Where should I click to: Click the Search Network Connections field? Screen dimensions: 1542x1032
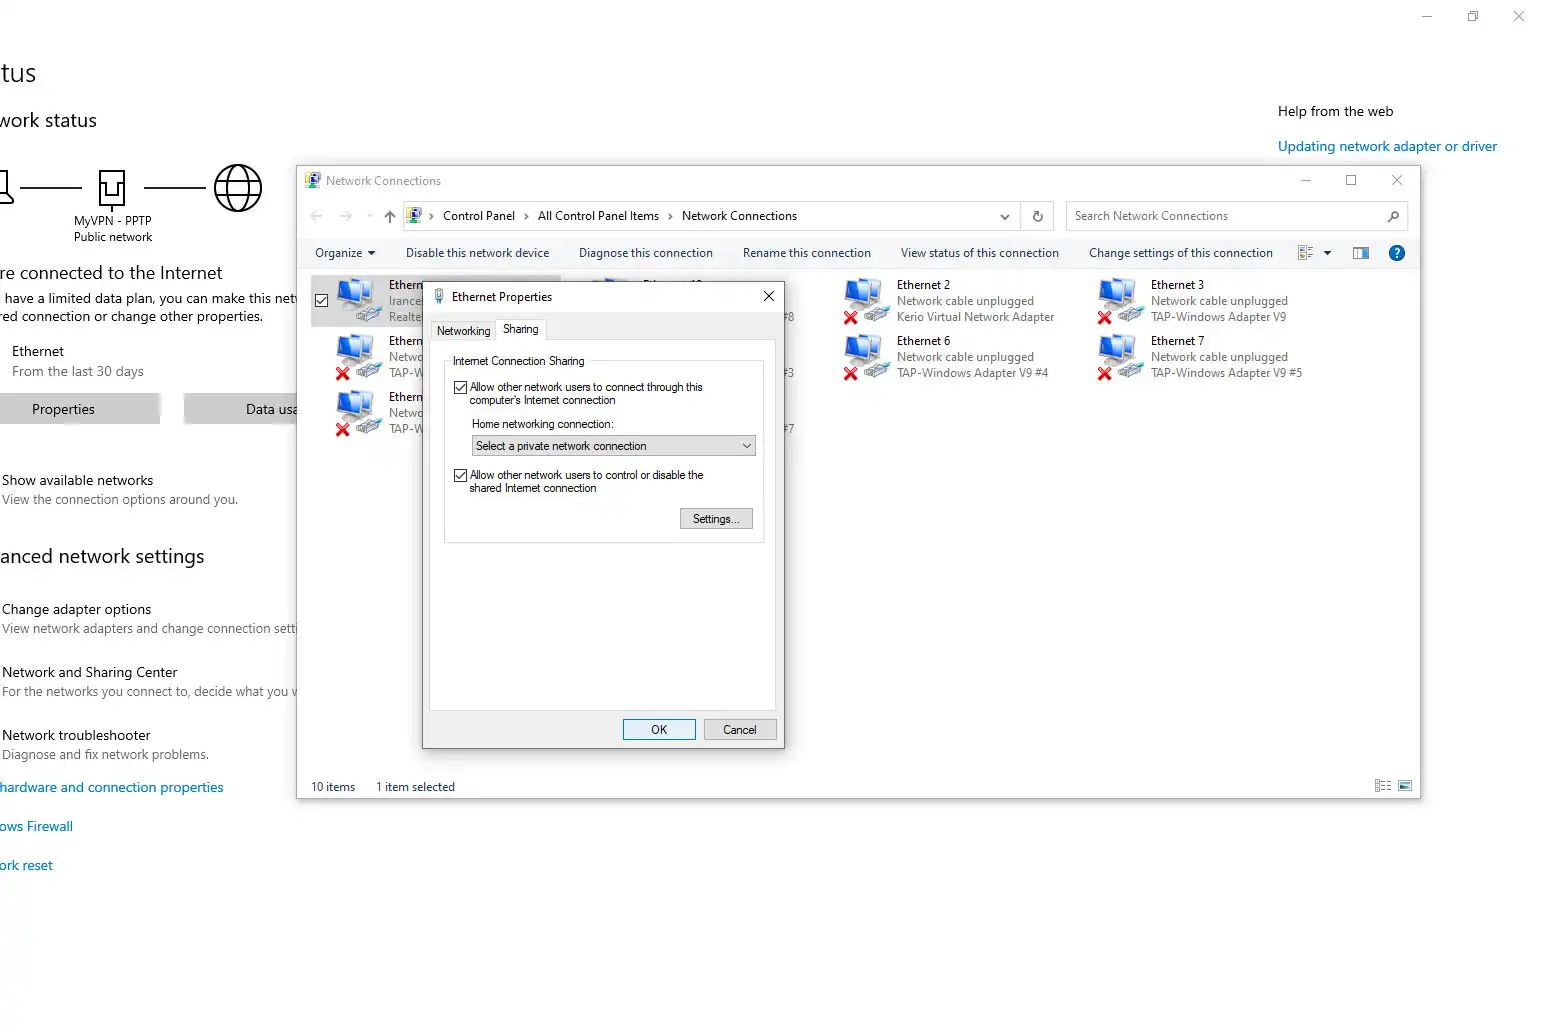pyautogui.click(x=1225, y=216)
